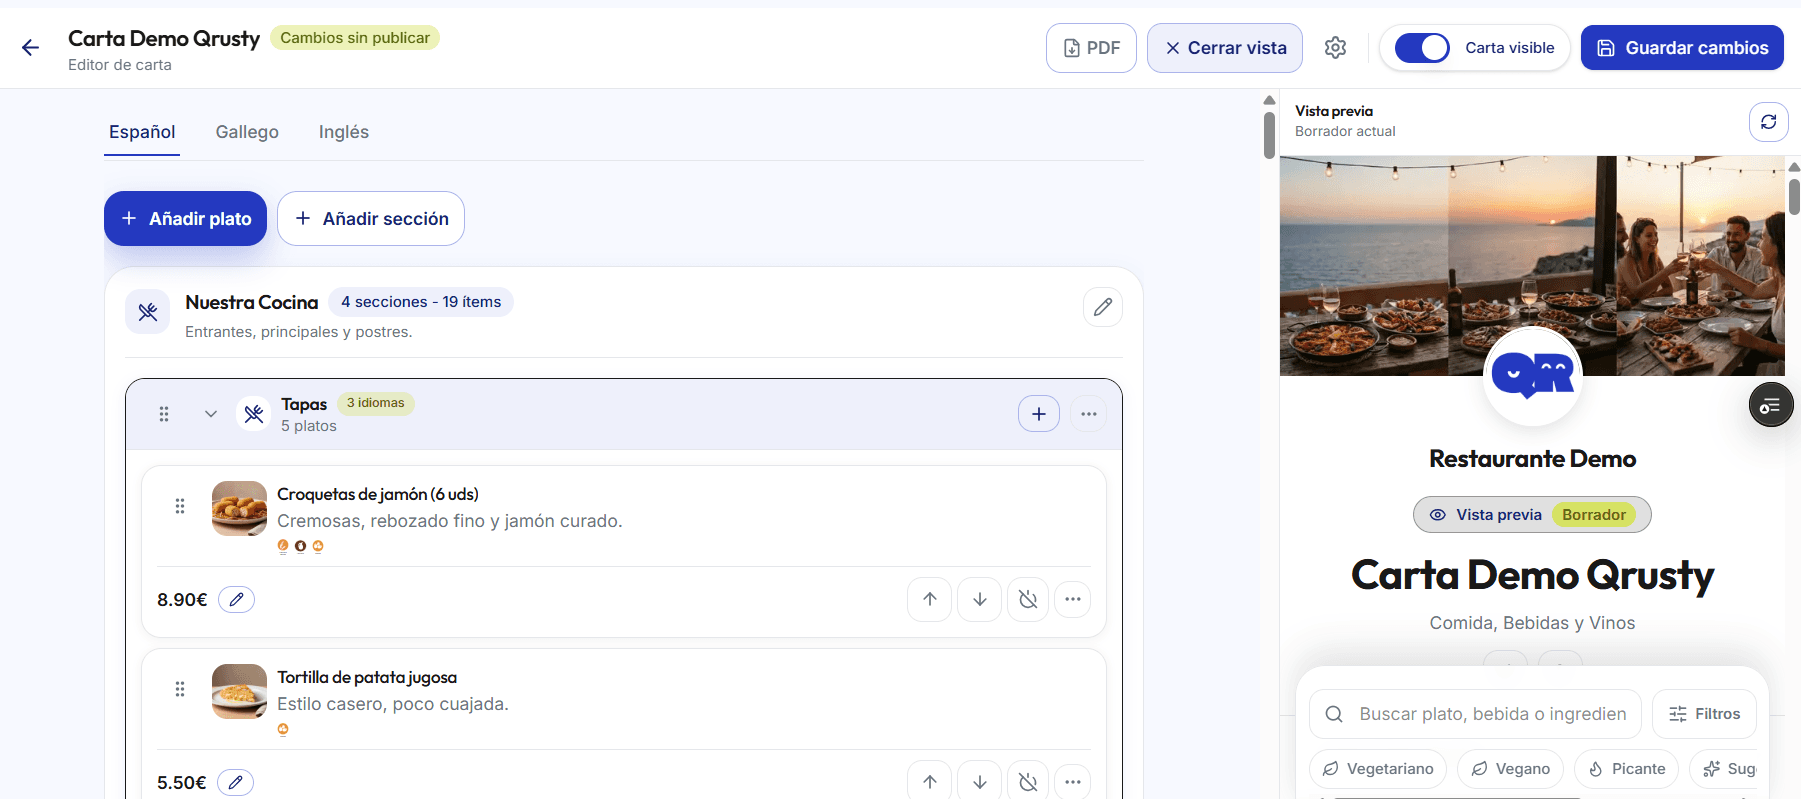Viewport: 1801px width, 799px height.
Task: Toggle the Picante filter chip
Action: click(x=1626, y=769)
